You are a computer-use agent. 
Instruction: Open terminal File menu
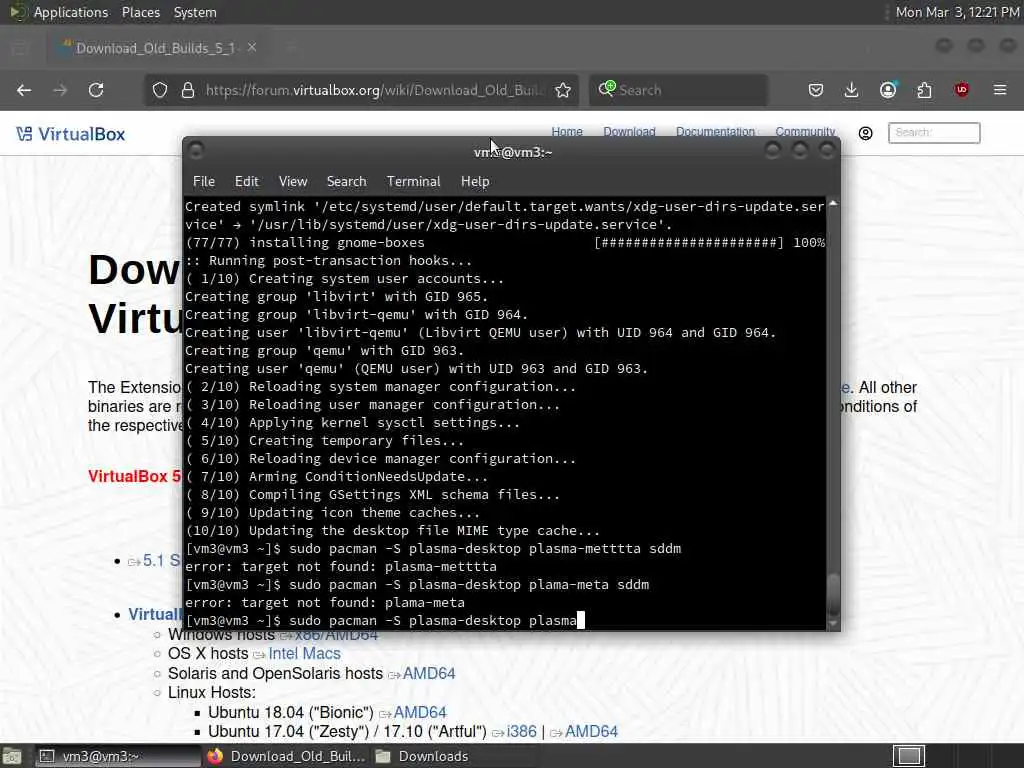204,182
